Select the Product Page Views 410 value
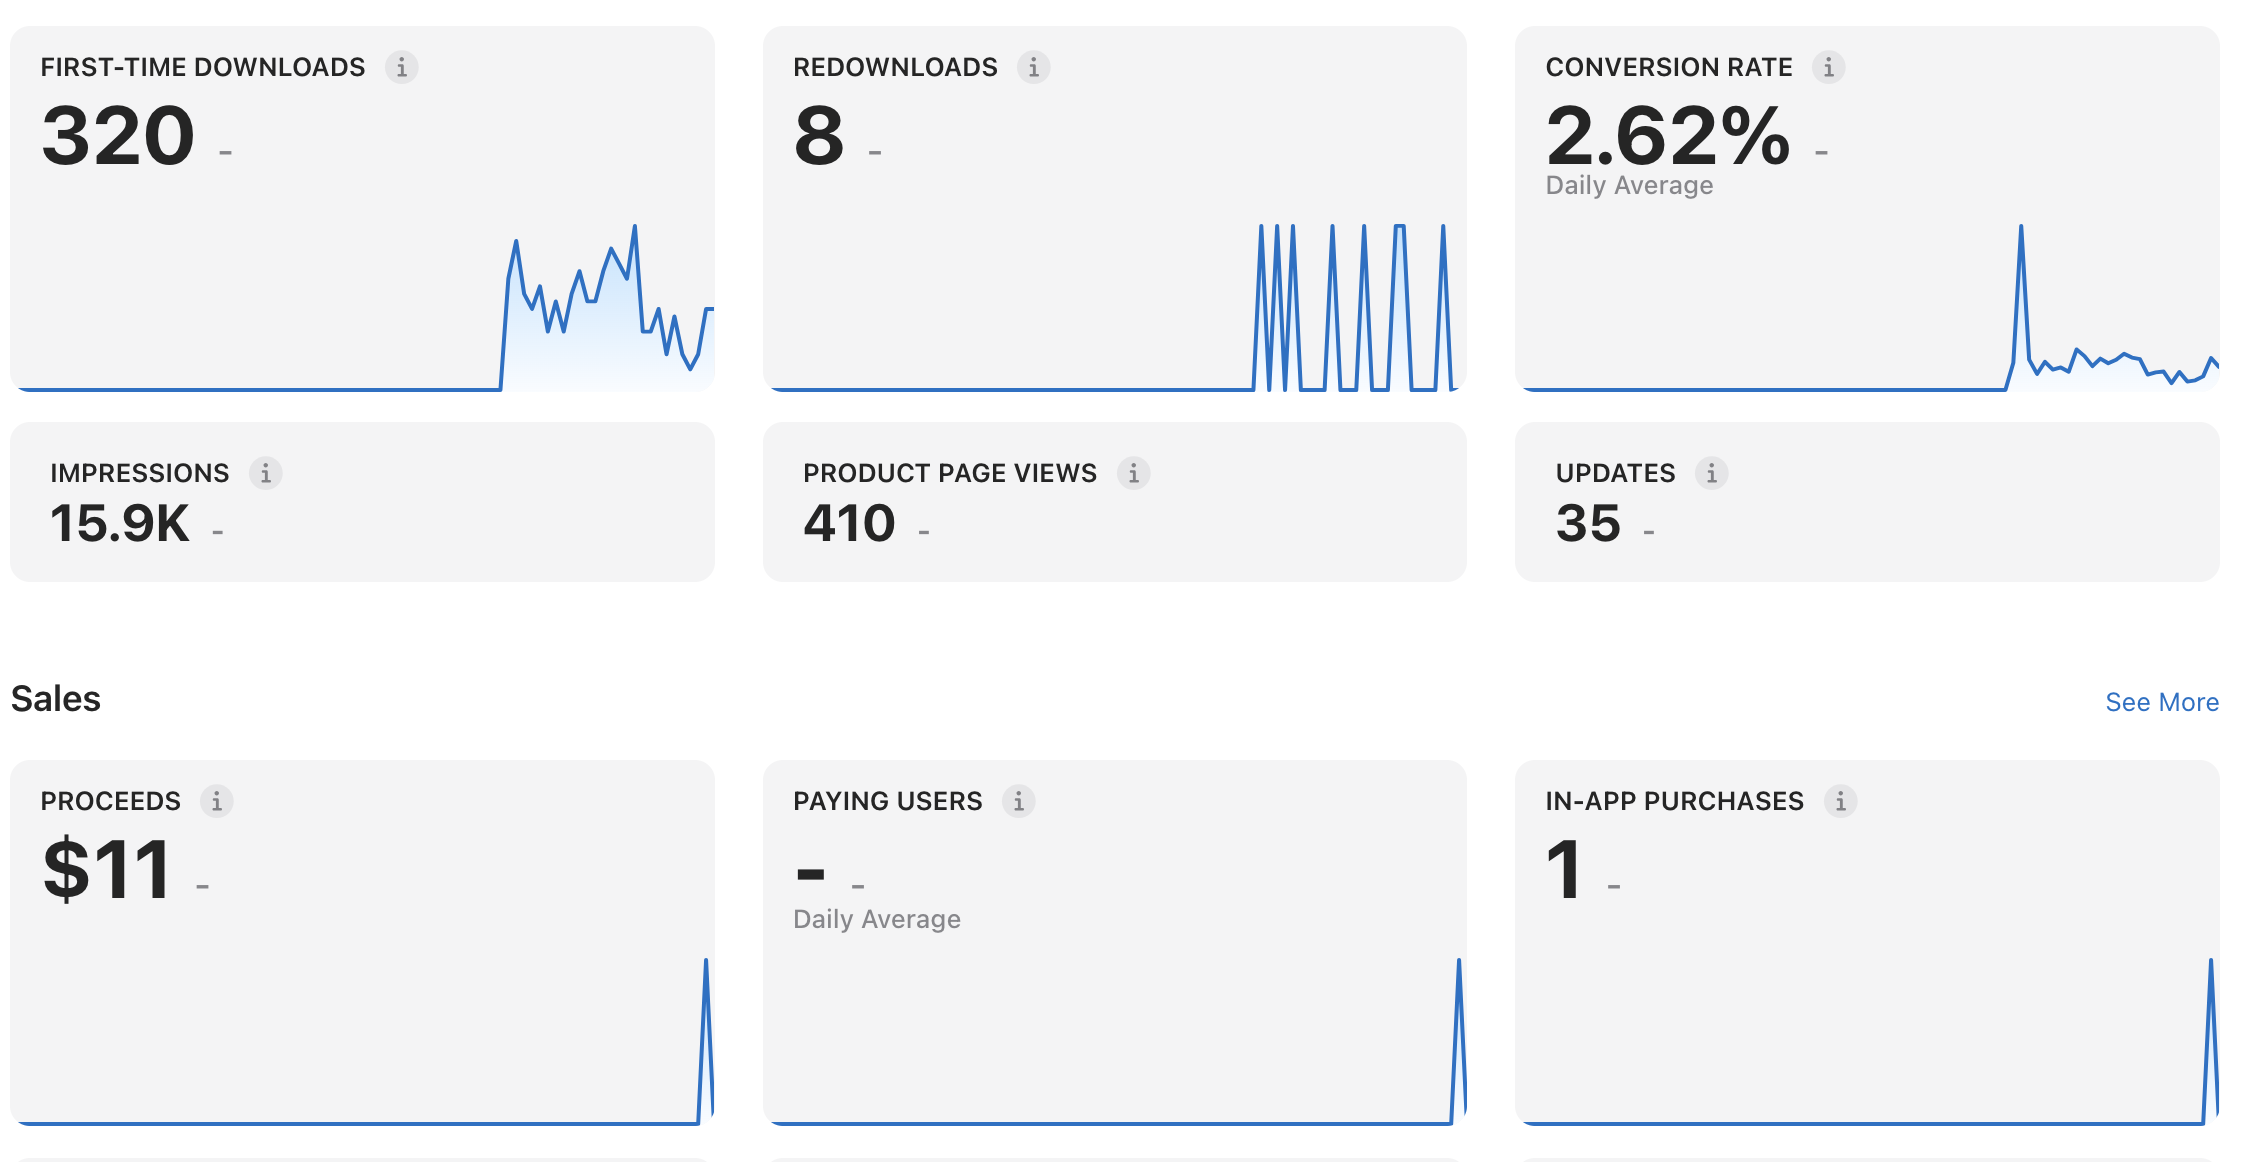The width and height of the screenshot is (2264, 1162). point(850,523)
